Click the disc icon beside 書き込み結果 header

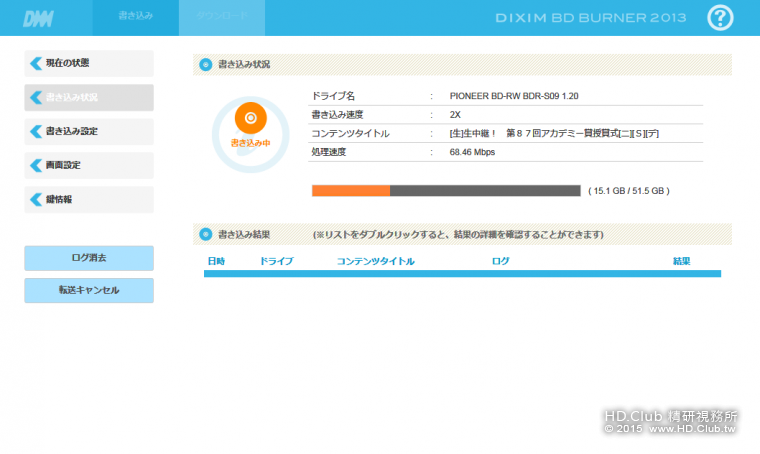pyautogui.click(x=206, y=235)
